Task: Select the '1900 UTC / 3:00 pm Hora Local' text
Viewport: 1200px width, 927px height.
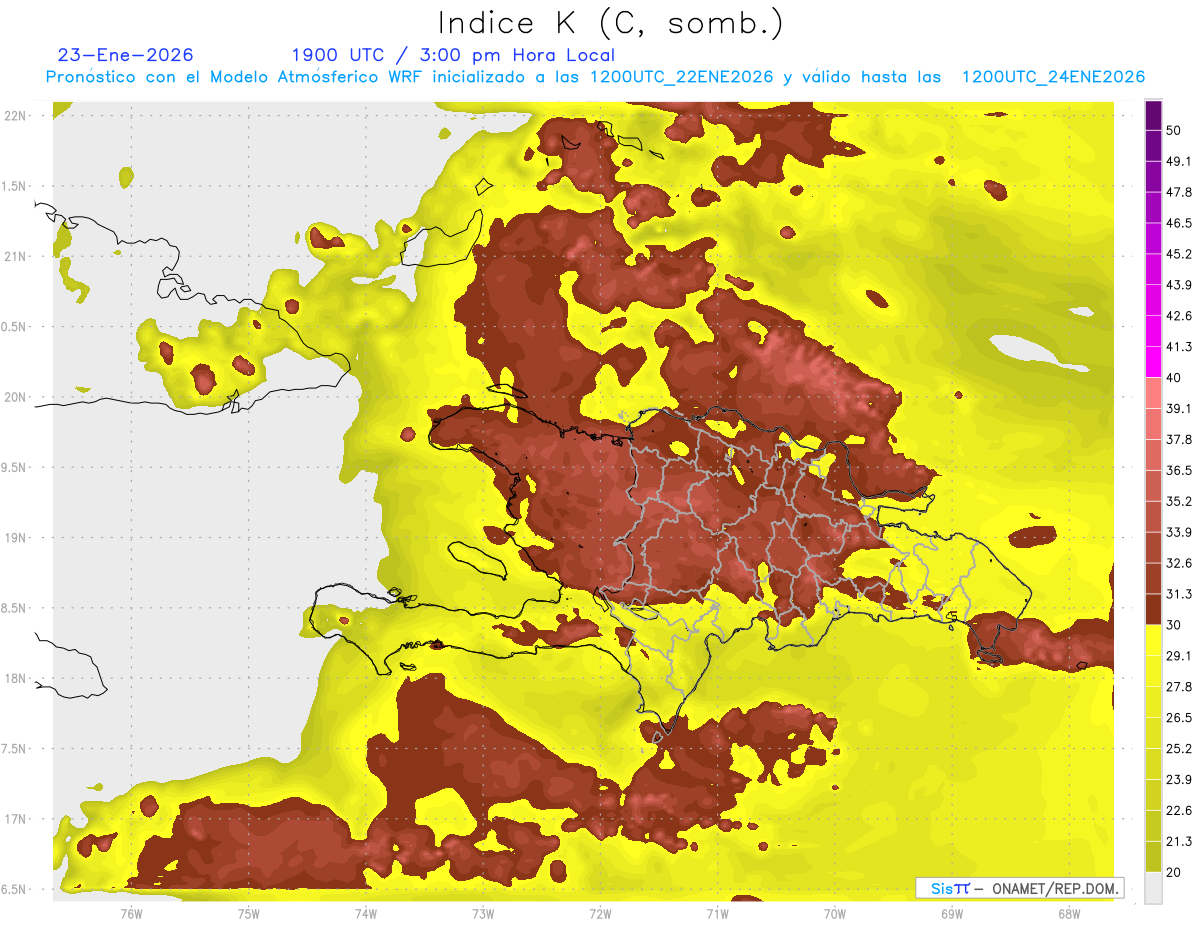Action: coord(453,55)
